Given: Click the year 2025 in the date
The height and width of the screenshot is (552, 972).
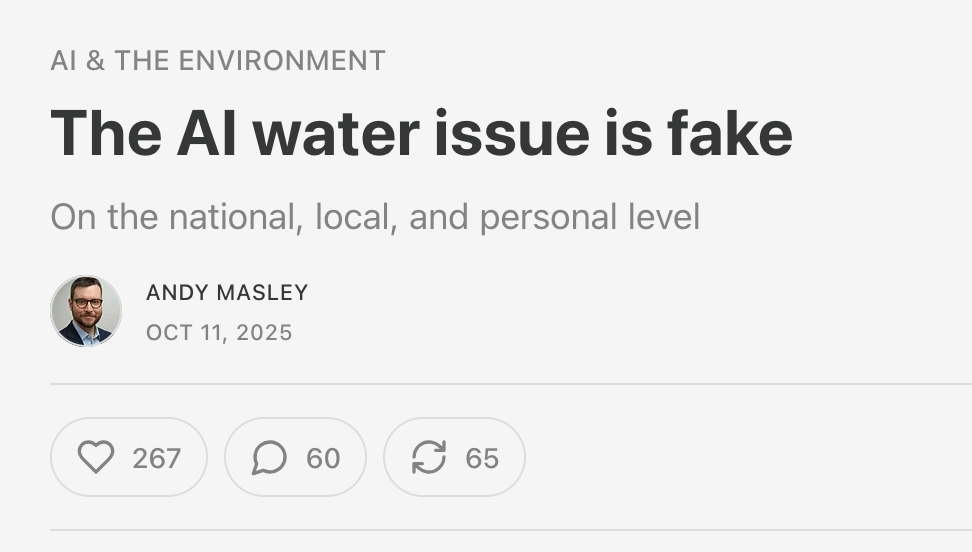Looking at the screenshot, I should point(265,333).
